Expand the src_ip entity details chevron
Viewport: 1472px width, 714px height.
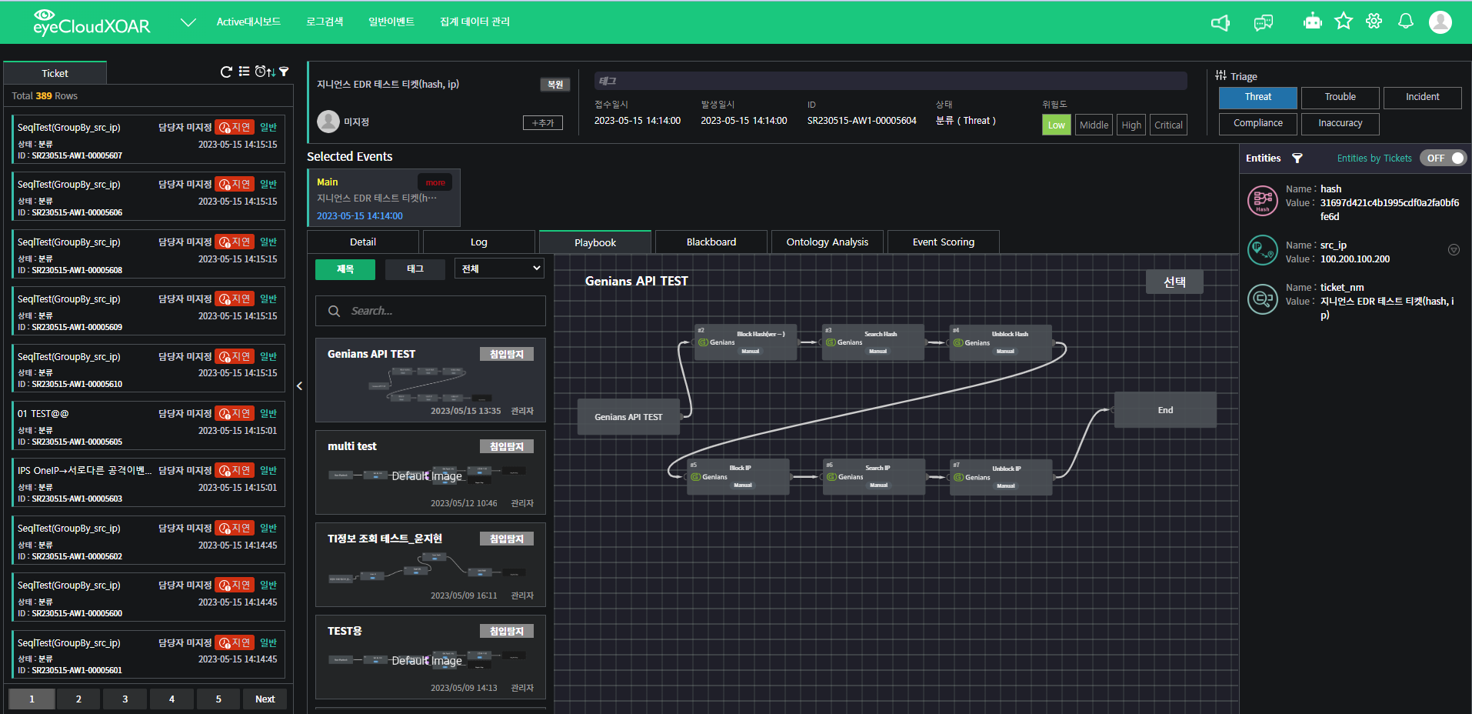tap(1454, 249)
